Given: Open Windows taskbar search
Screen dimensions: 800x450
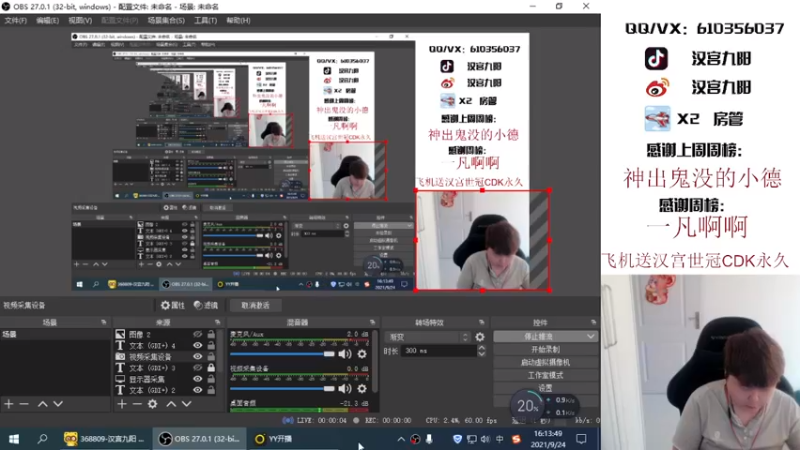Looking at the screenshot, I should coord(42,439).
